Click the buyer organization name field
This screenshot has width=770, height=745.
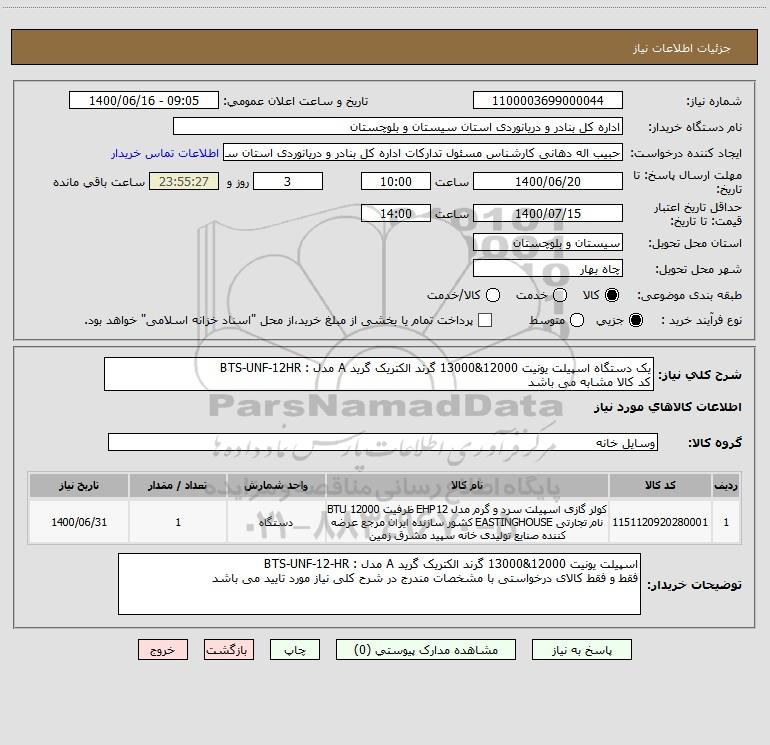pyautogui.click(x=398, y=127)
